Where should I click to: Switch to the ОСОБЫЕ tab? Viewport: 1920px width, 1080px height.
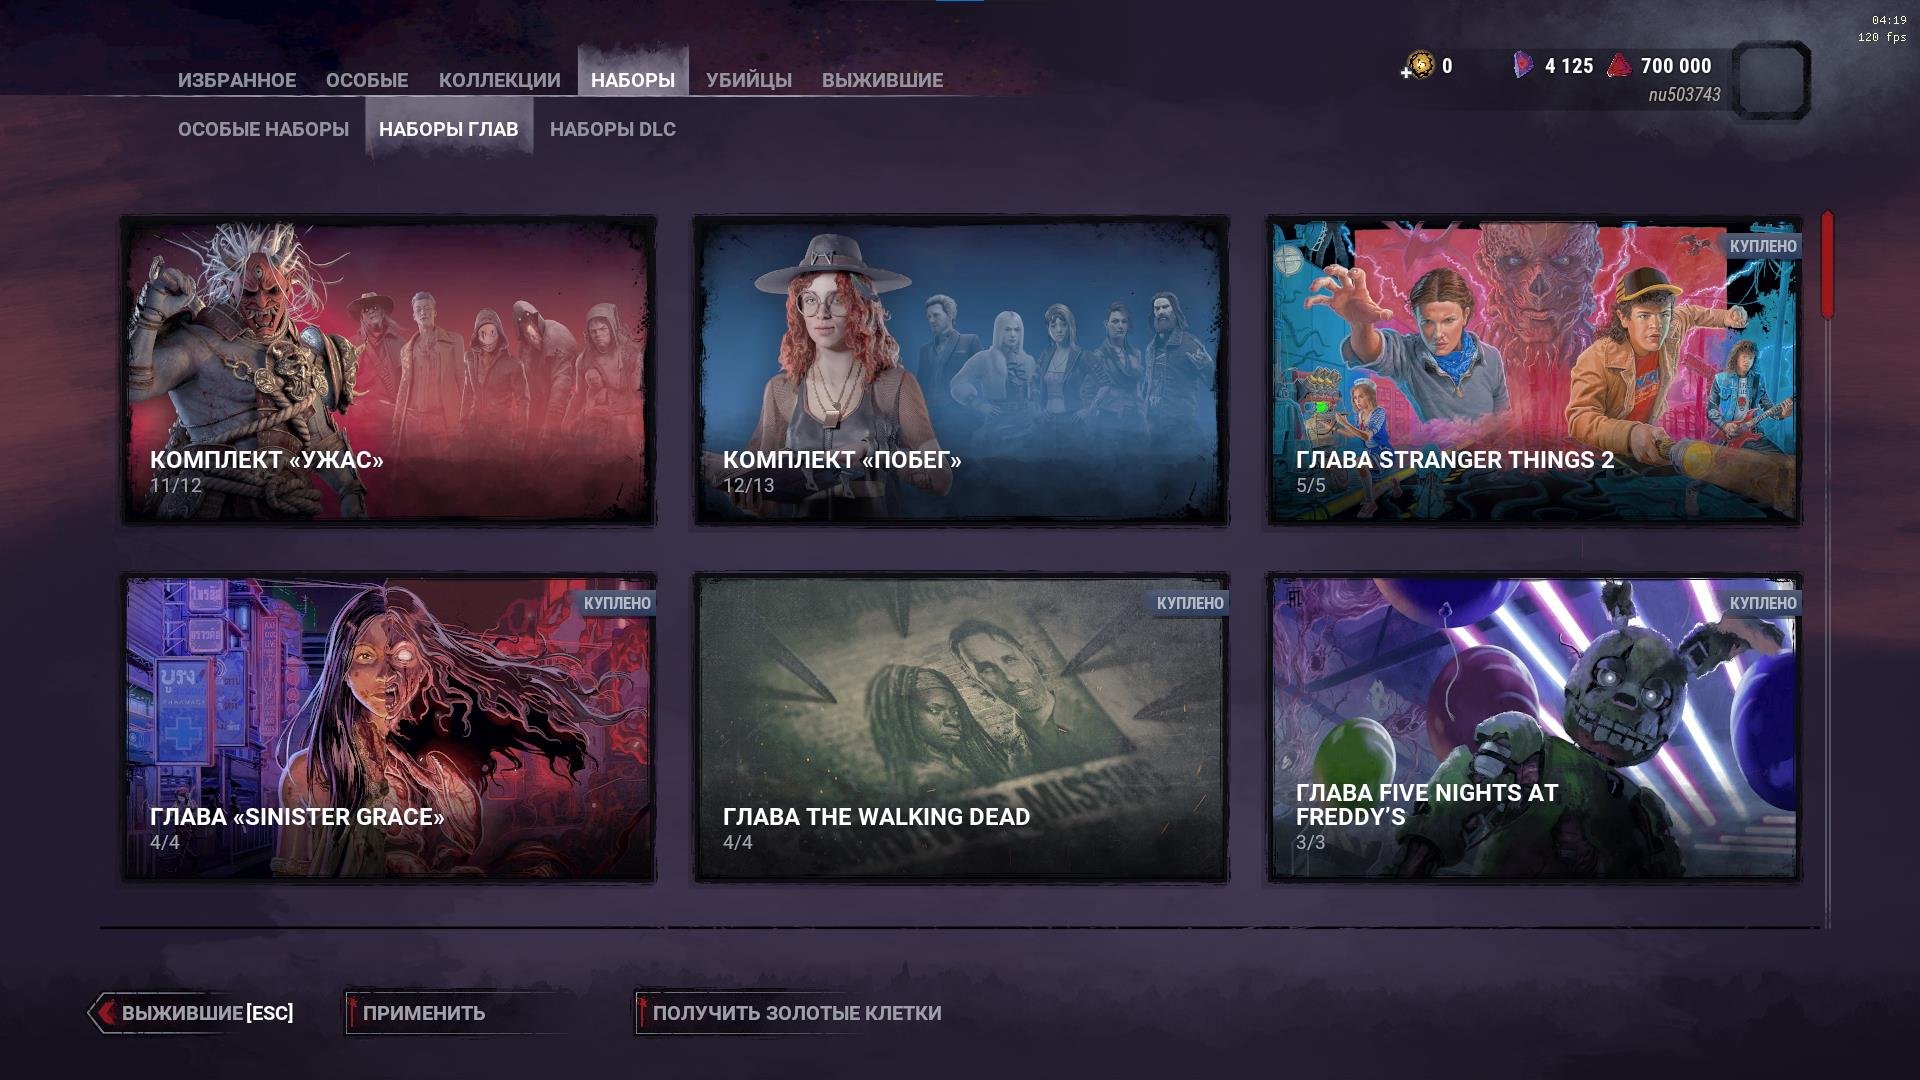click(367, 80)
